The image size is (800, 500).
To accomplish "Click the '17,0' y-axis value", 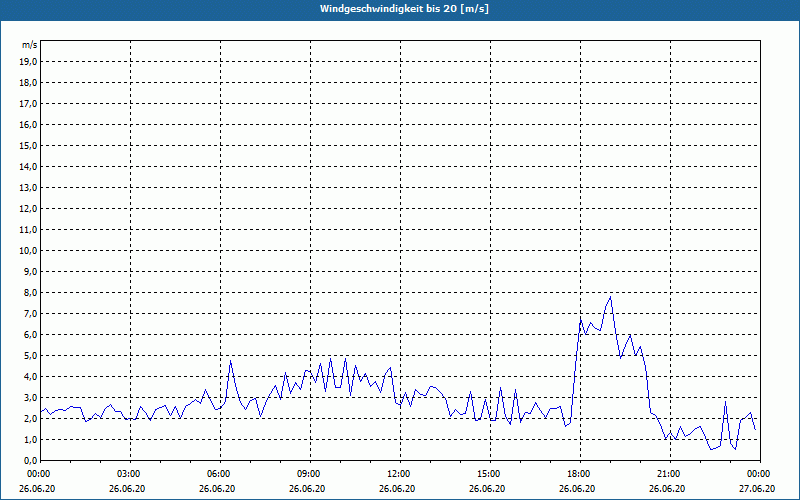I will 28,104.
